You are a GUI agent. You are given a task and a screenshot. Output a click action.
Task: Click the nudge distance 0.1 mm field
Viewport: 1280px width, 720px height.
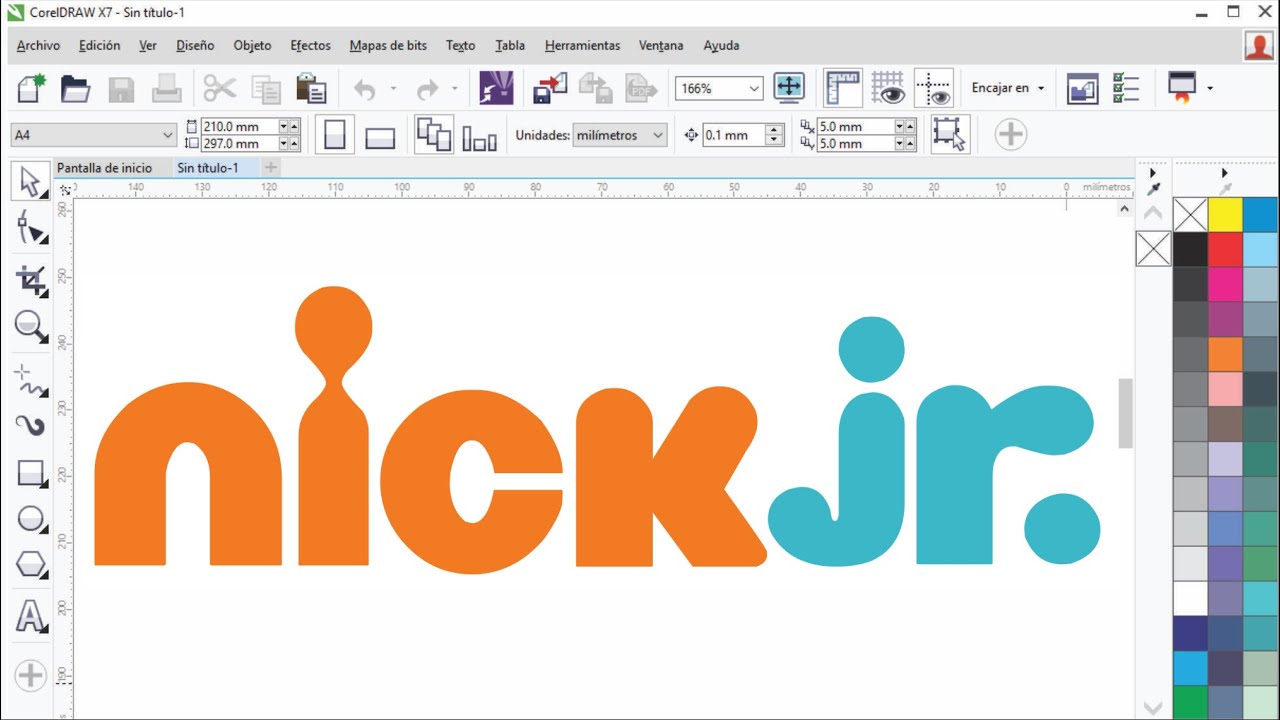point(733,135)
